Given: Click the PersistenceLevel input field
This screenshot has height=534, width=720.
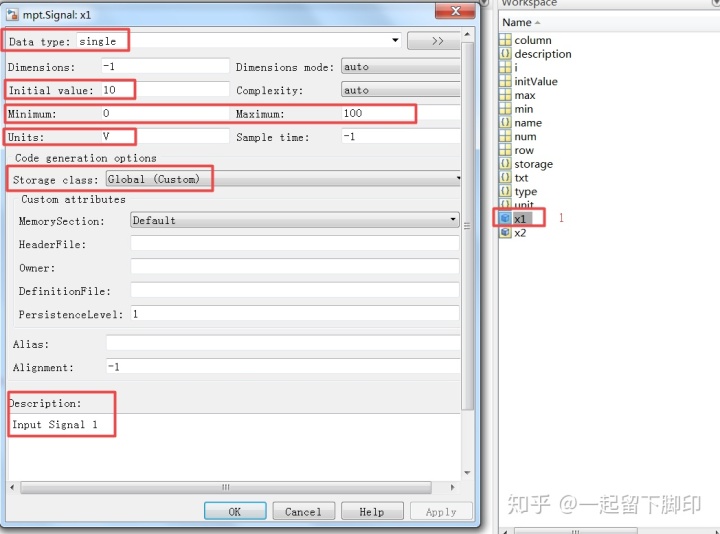Looking at the screenshot, I should click(294, 314).
